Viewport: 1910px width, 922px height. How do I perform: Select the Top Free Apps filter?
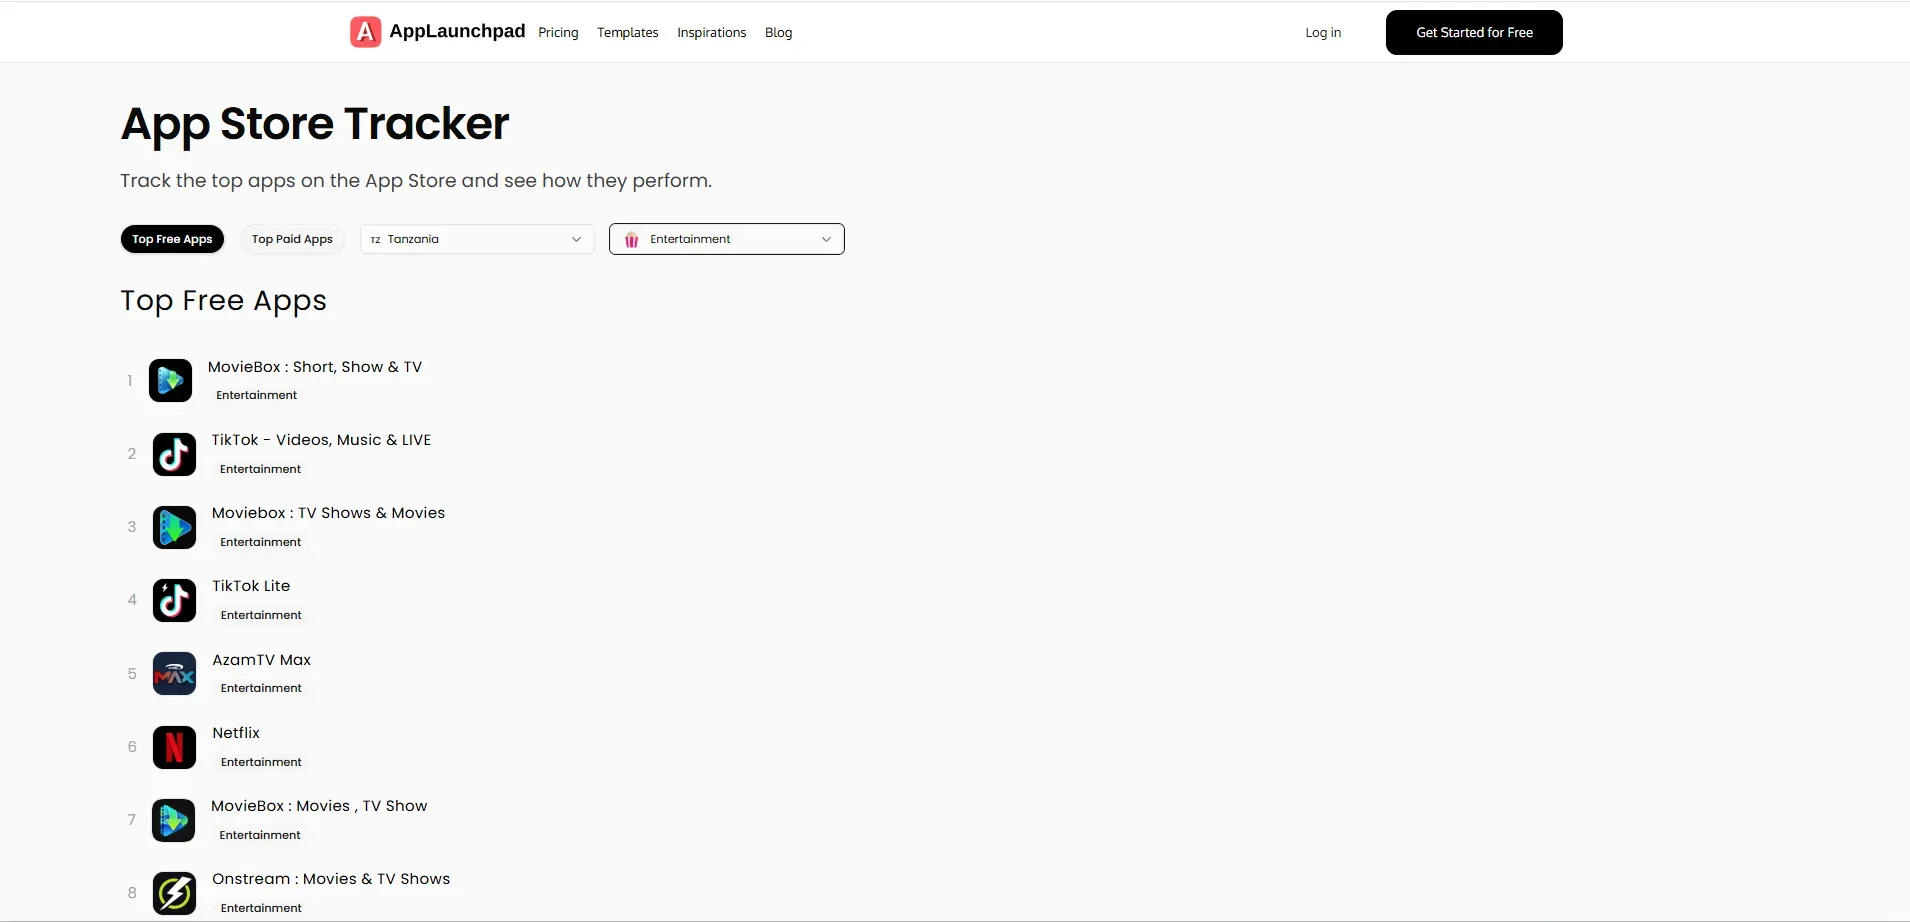tap(172, 239)
